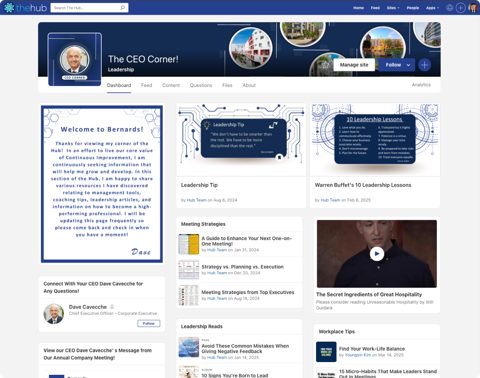Click the Leadership Reads heading

pyautogui.click(x=202, y=326)
